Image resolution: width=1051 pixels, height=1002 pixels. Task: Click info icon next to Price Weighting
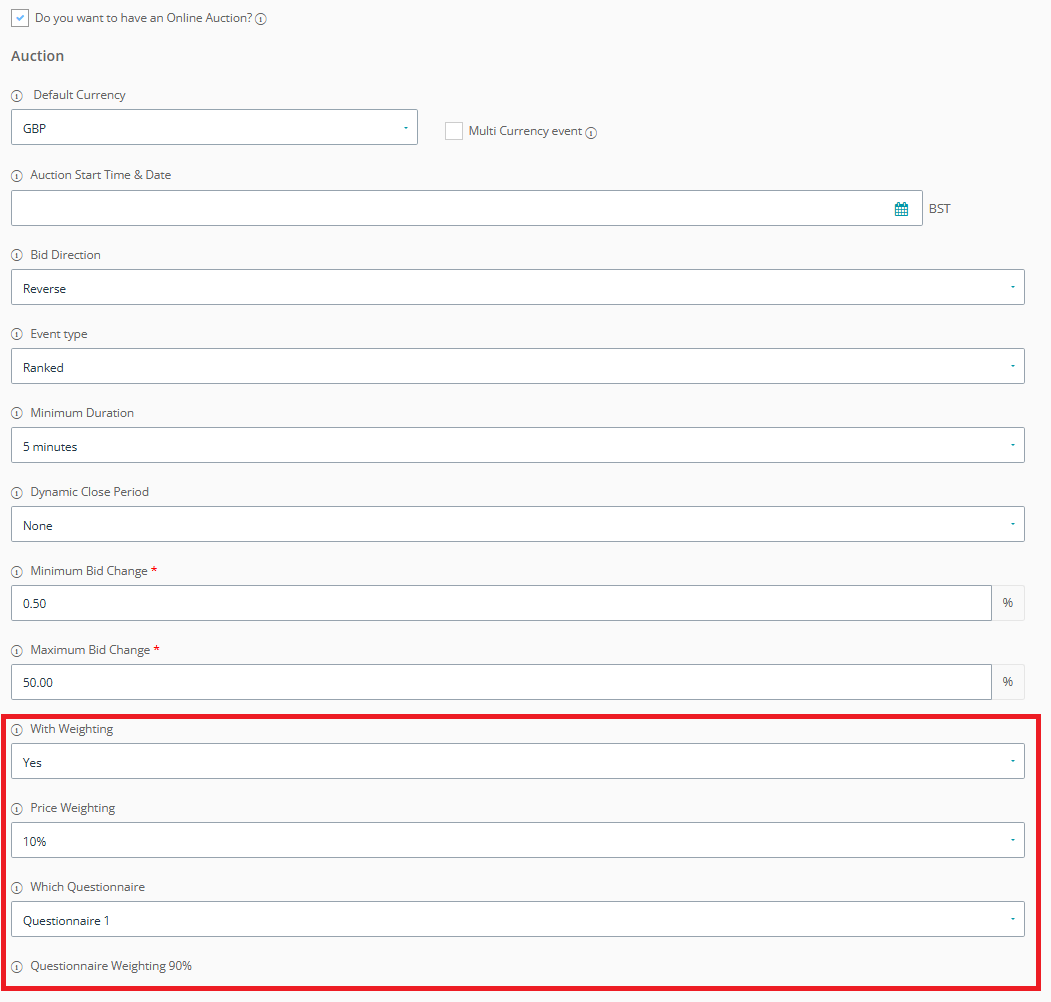coord(17,809)
